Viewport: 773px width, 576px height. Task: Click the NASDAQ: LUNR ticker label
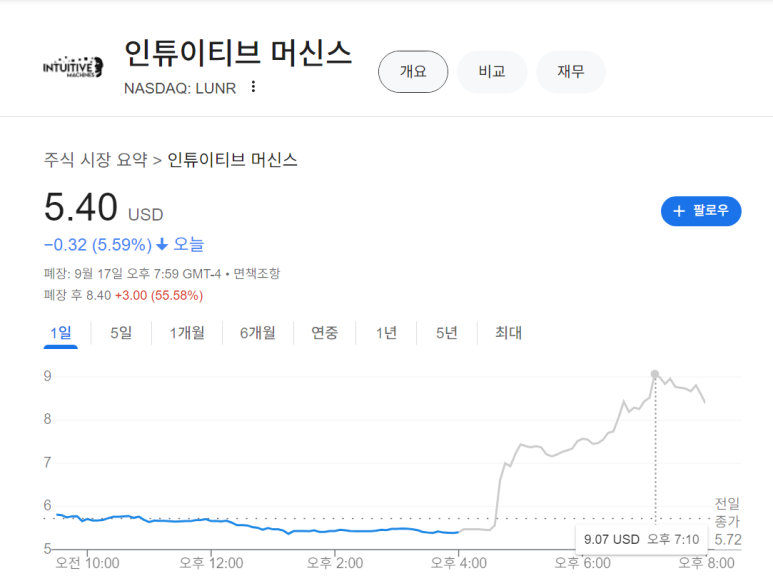pyautogui.click(x=180, y=88)
